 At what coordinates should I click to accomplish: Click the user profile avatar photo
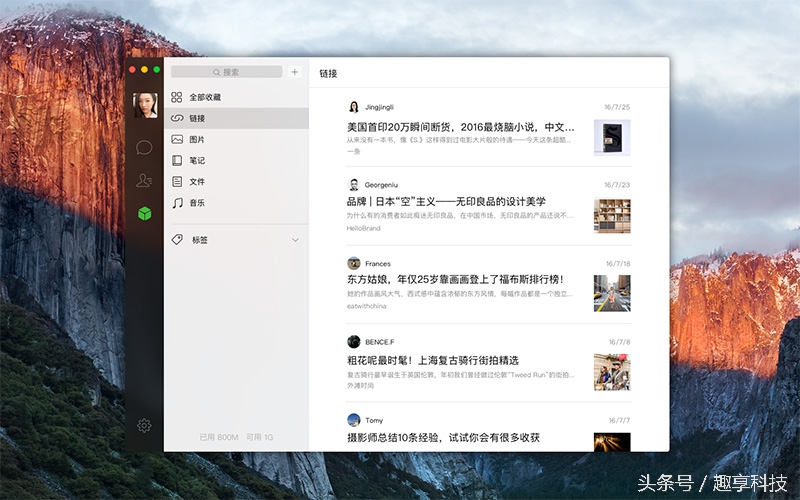point(145,105)
